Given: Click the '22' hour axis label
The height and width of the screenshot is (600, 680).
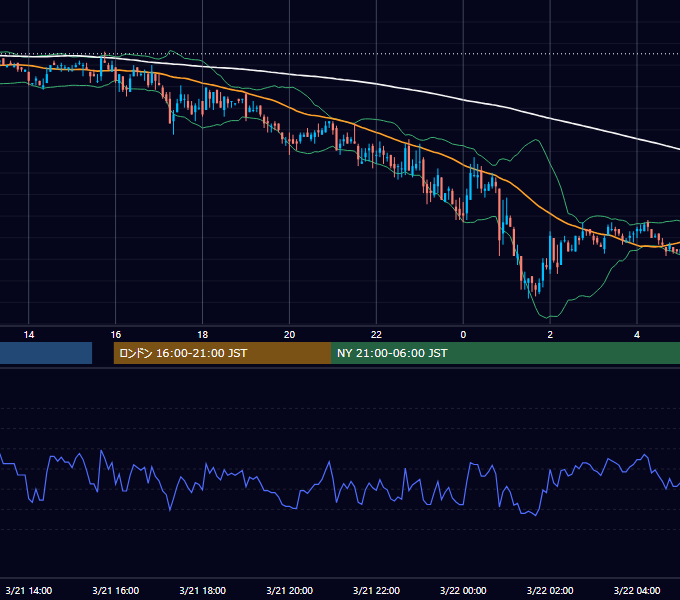Looking at the screenshot, I should coord(376,335).
